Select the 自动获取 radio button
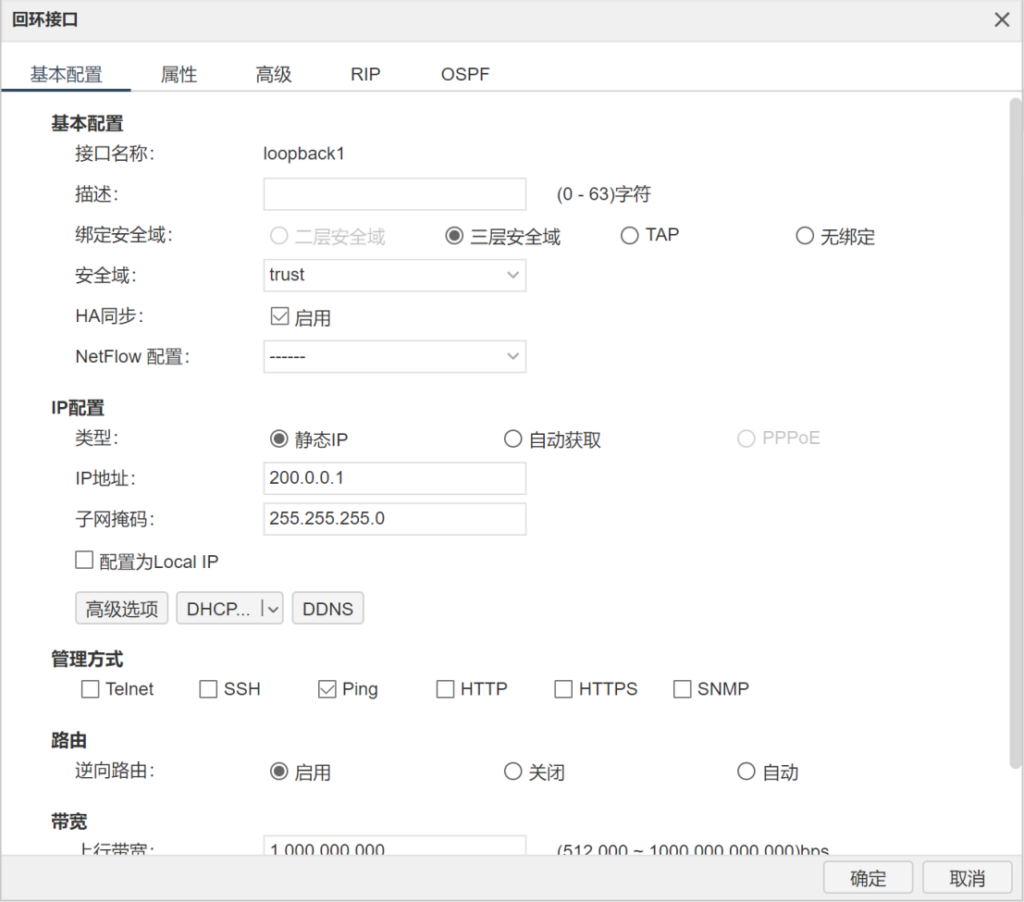Viewport: 1024px width, 902px height. click(x=513, y=439)
